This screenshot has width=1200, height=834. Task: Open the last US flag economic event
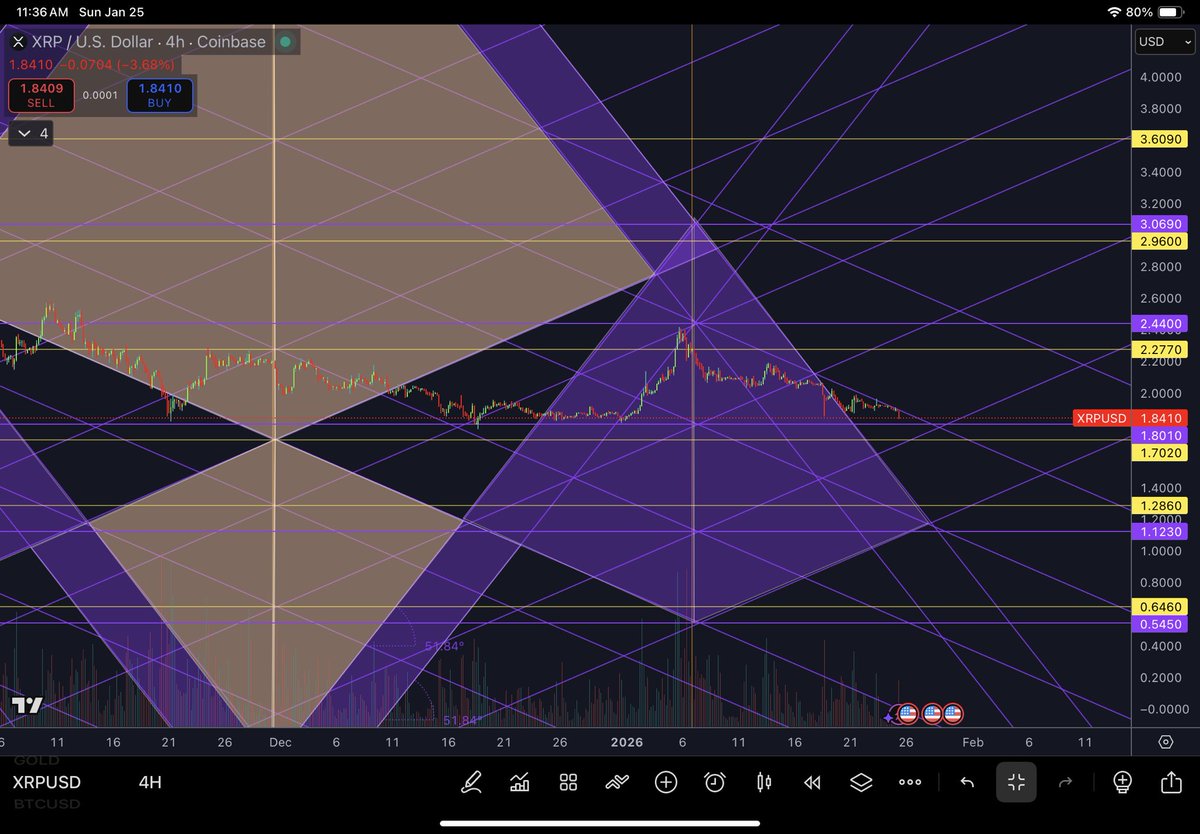coord(952,714)
